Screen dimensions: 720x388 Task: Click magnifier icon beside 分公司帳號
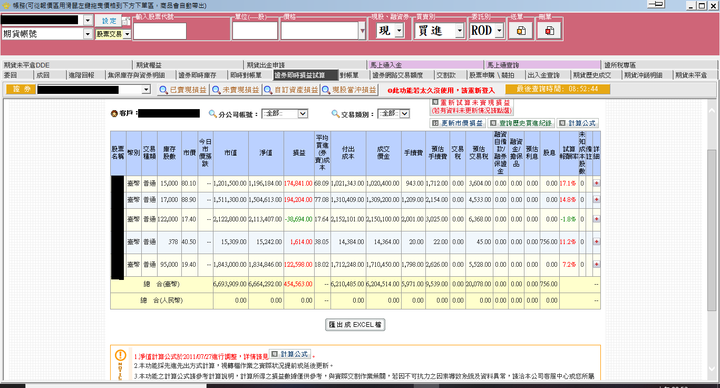click(213, 113)
